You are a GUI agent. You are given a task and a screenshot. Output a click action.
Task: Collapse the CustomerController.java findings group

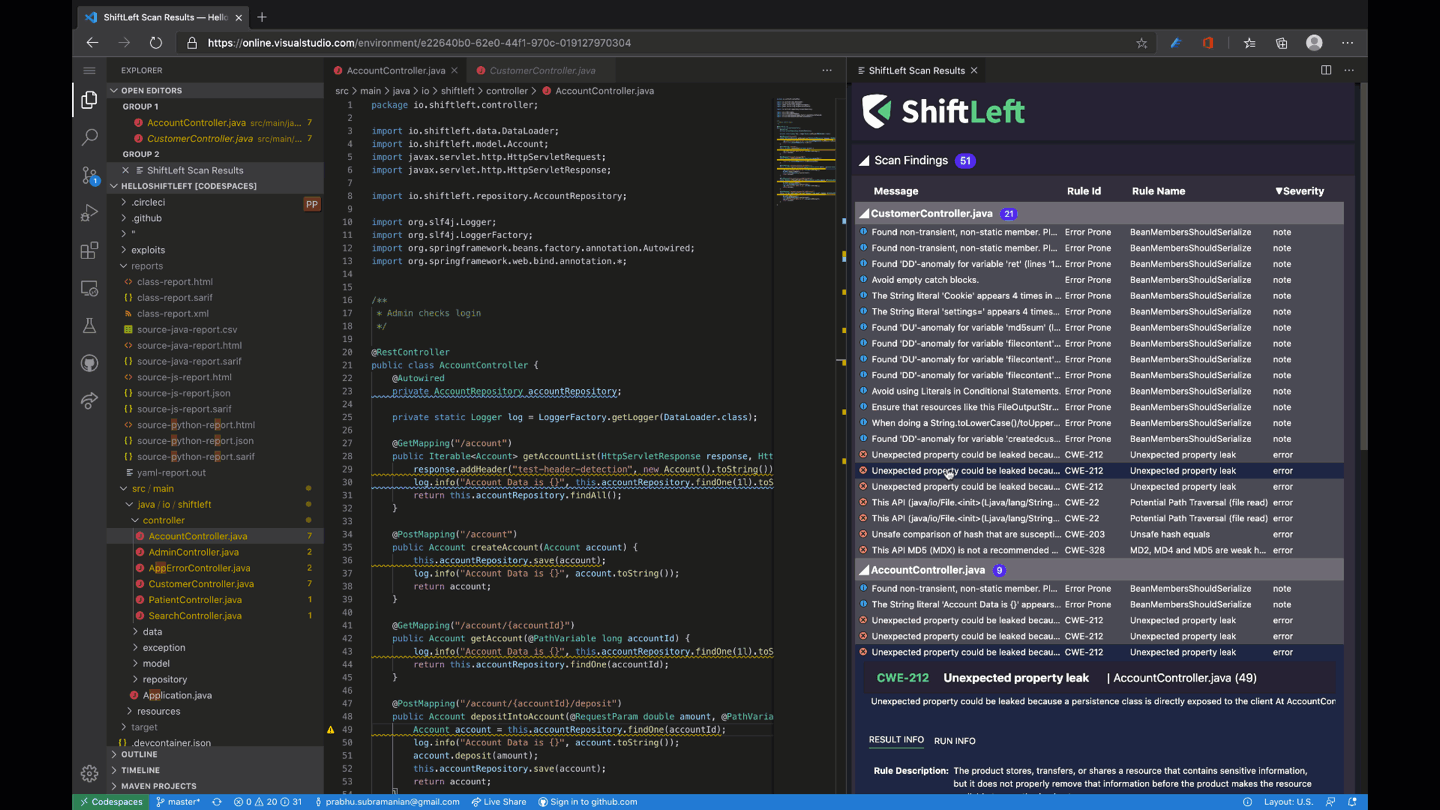864,214
